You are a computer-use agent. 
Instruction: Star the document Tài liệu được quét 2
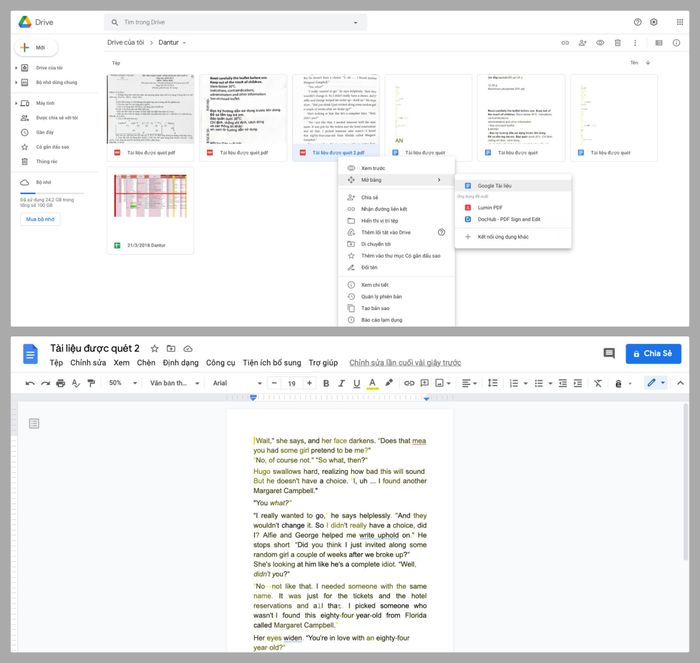(154, 348)
